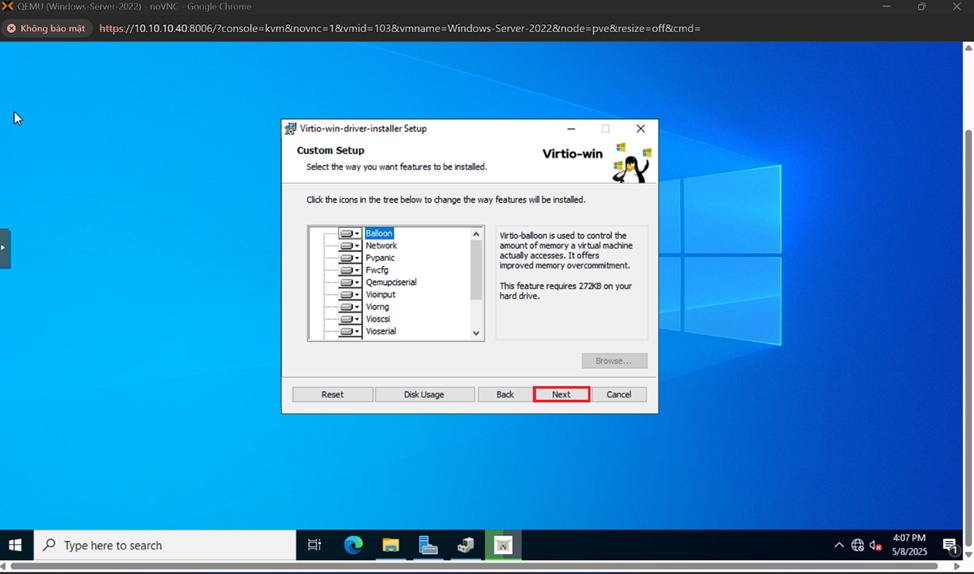This screenshot has height=574, width=974.
Task: Click the network globe icon in system tray
Action: point(857,545)
